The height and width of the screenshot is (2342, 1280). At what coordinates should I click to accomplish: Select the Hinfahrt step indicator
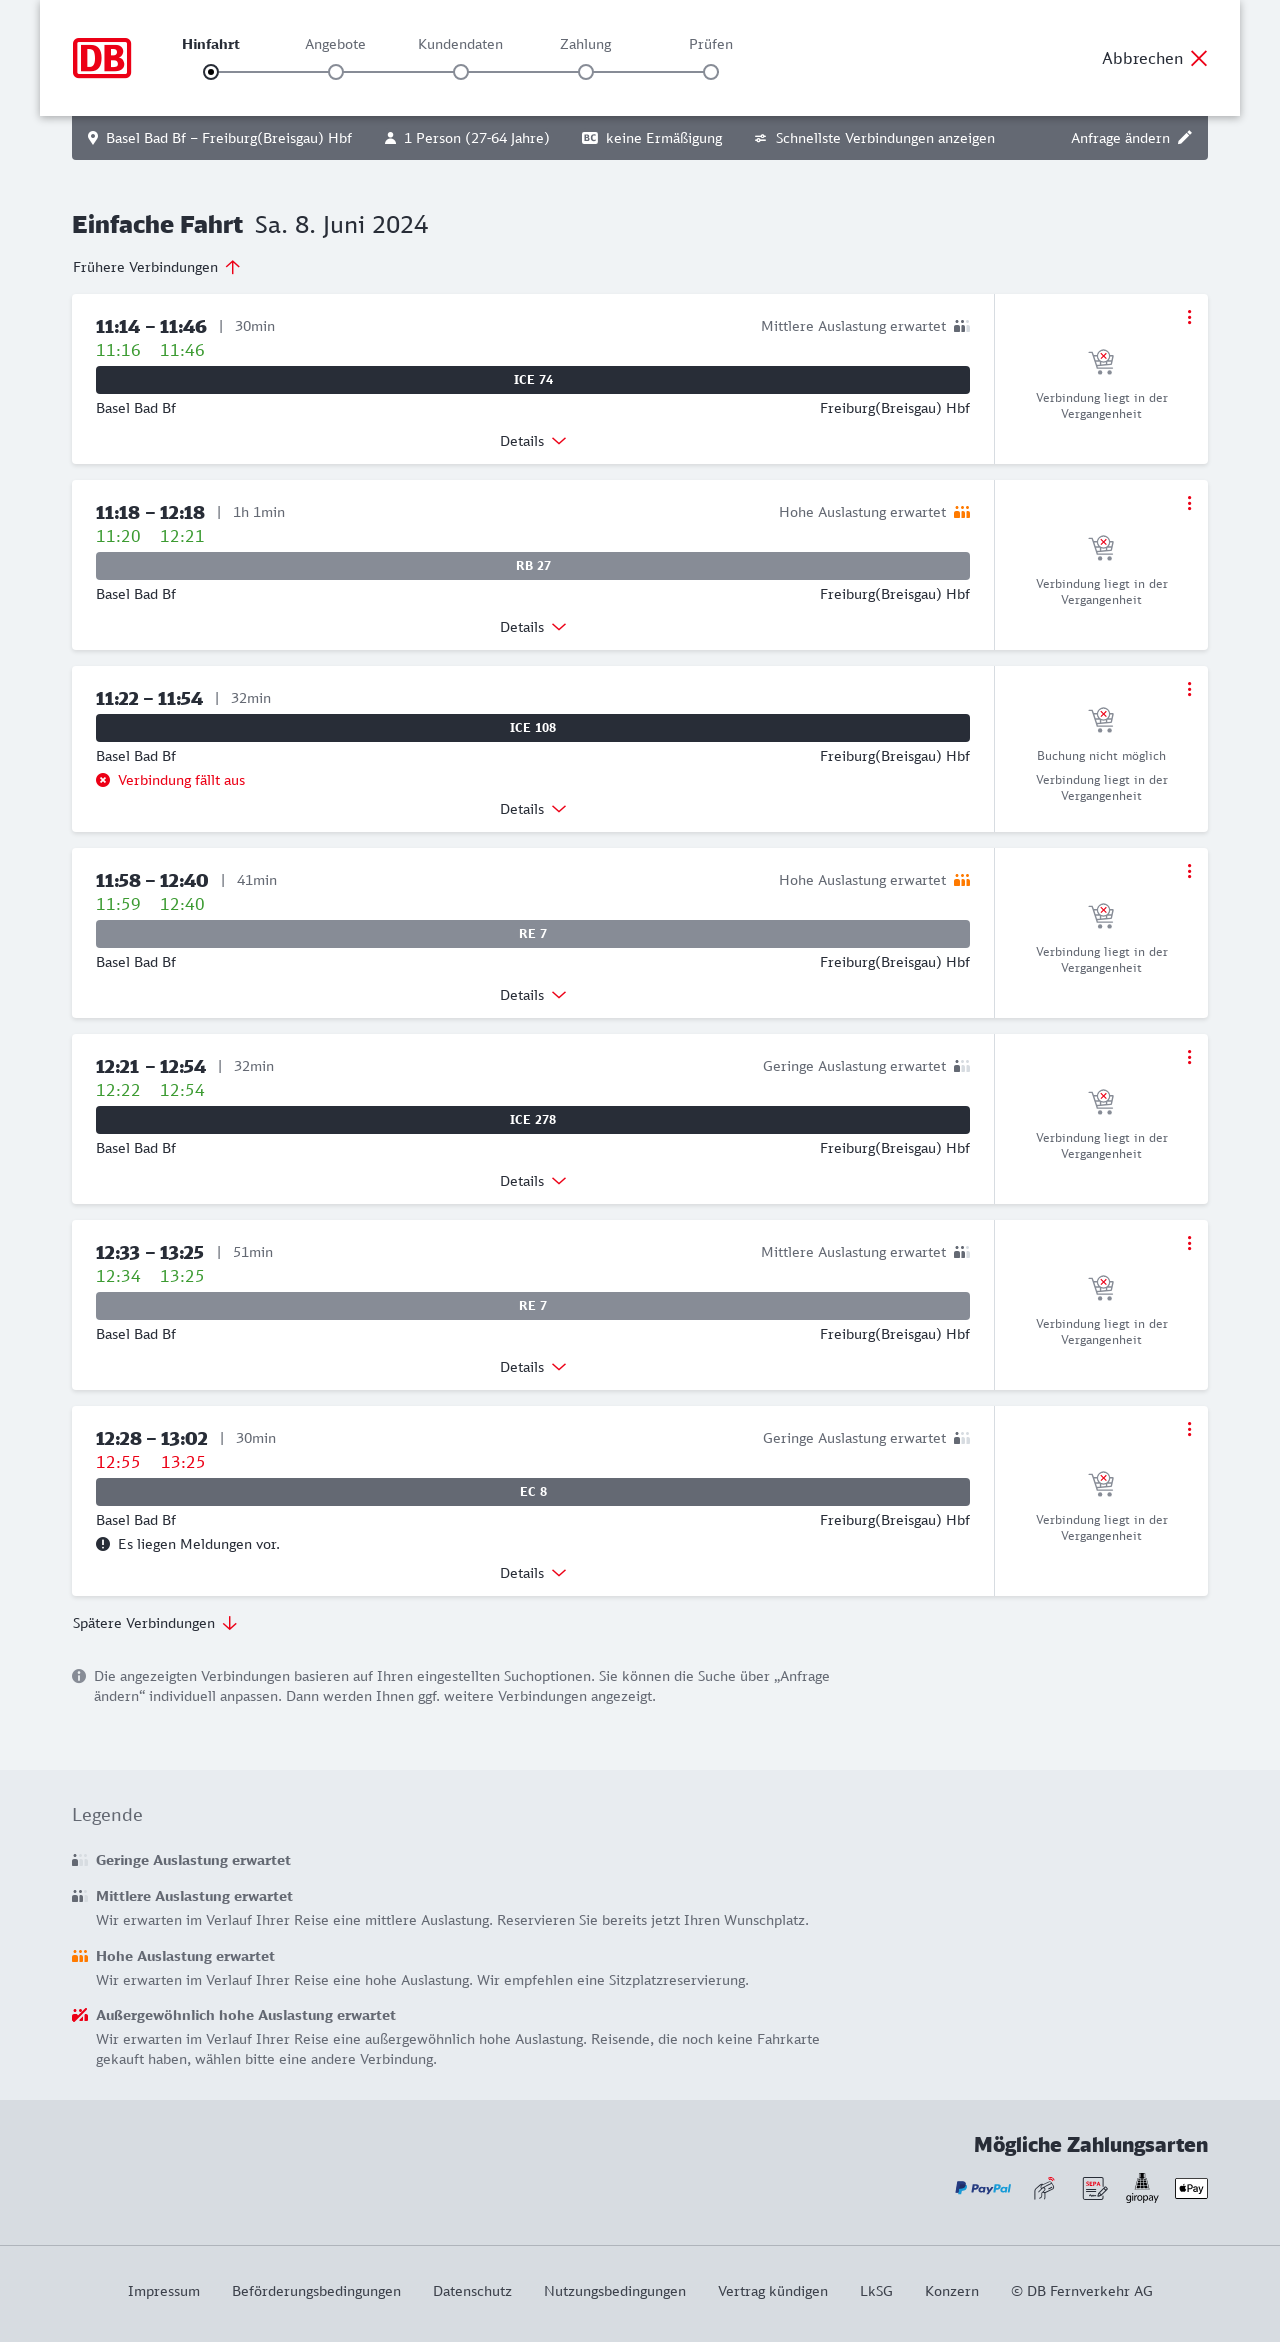coord(211,72)
